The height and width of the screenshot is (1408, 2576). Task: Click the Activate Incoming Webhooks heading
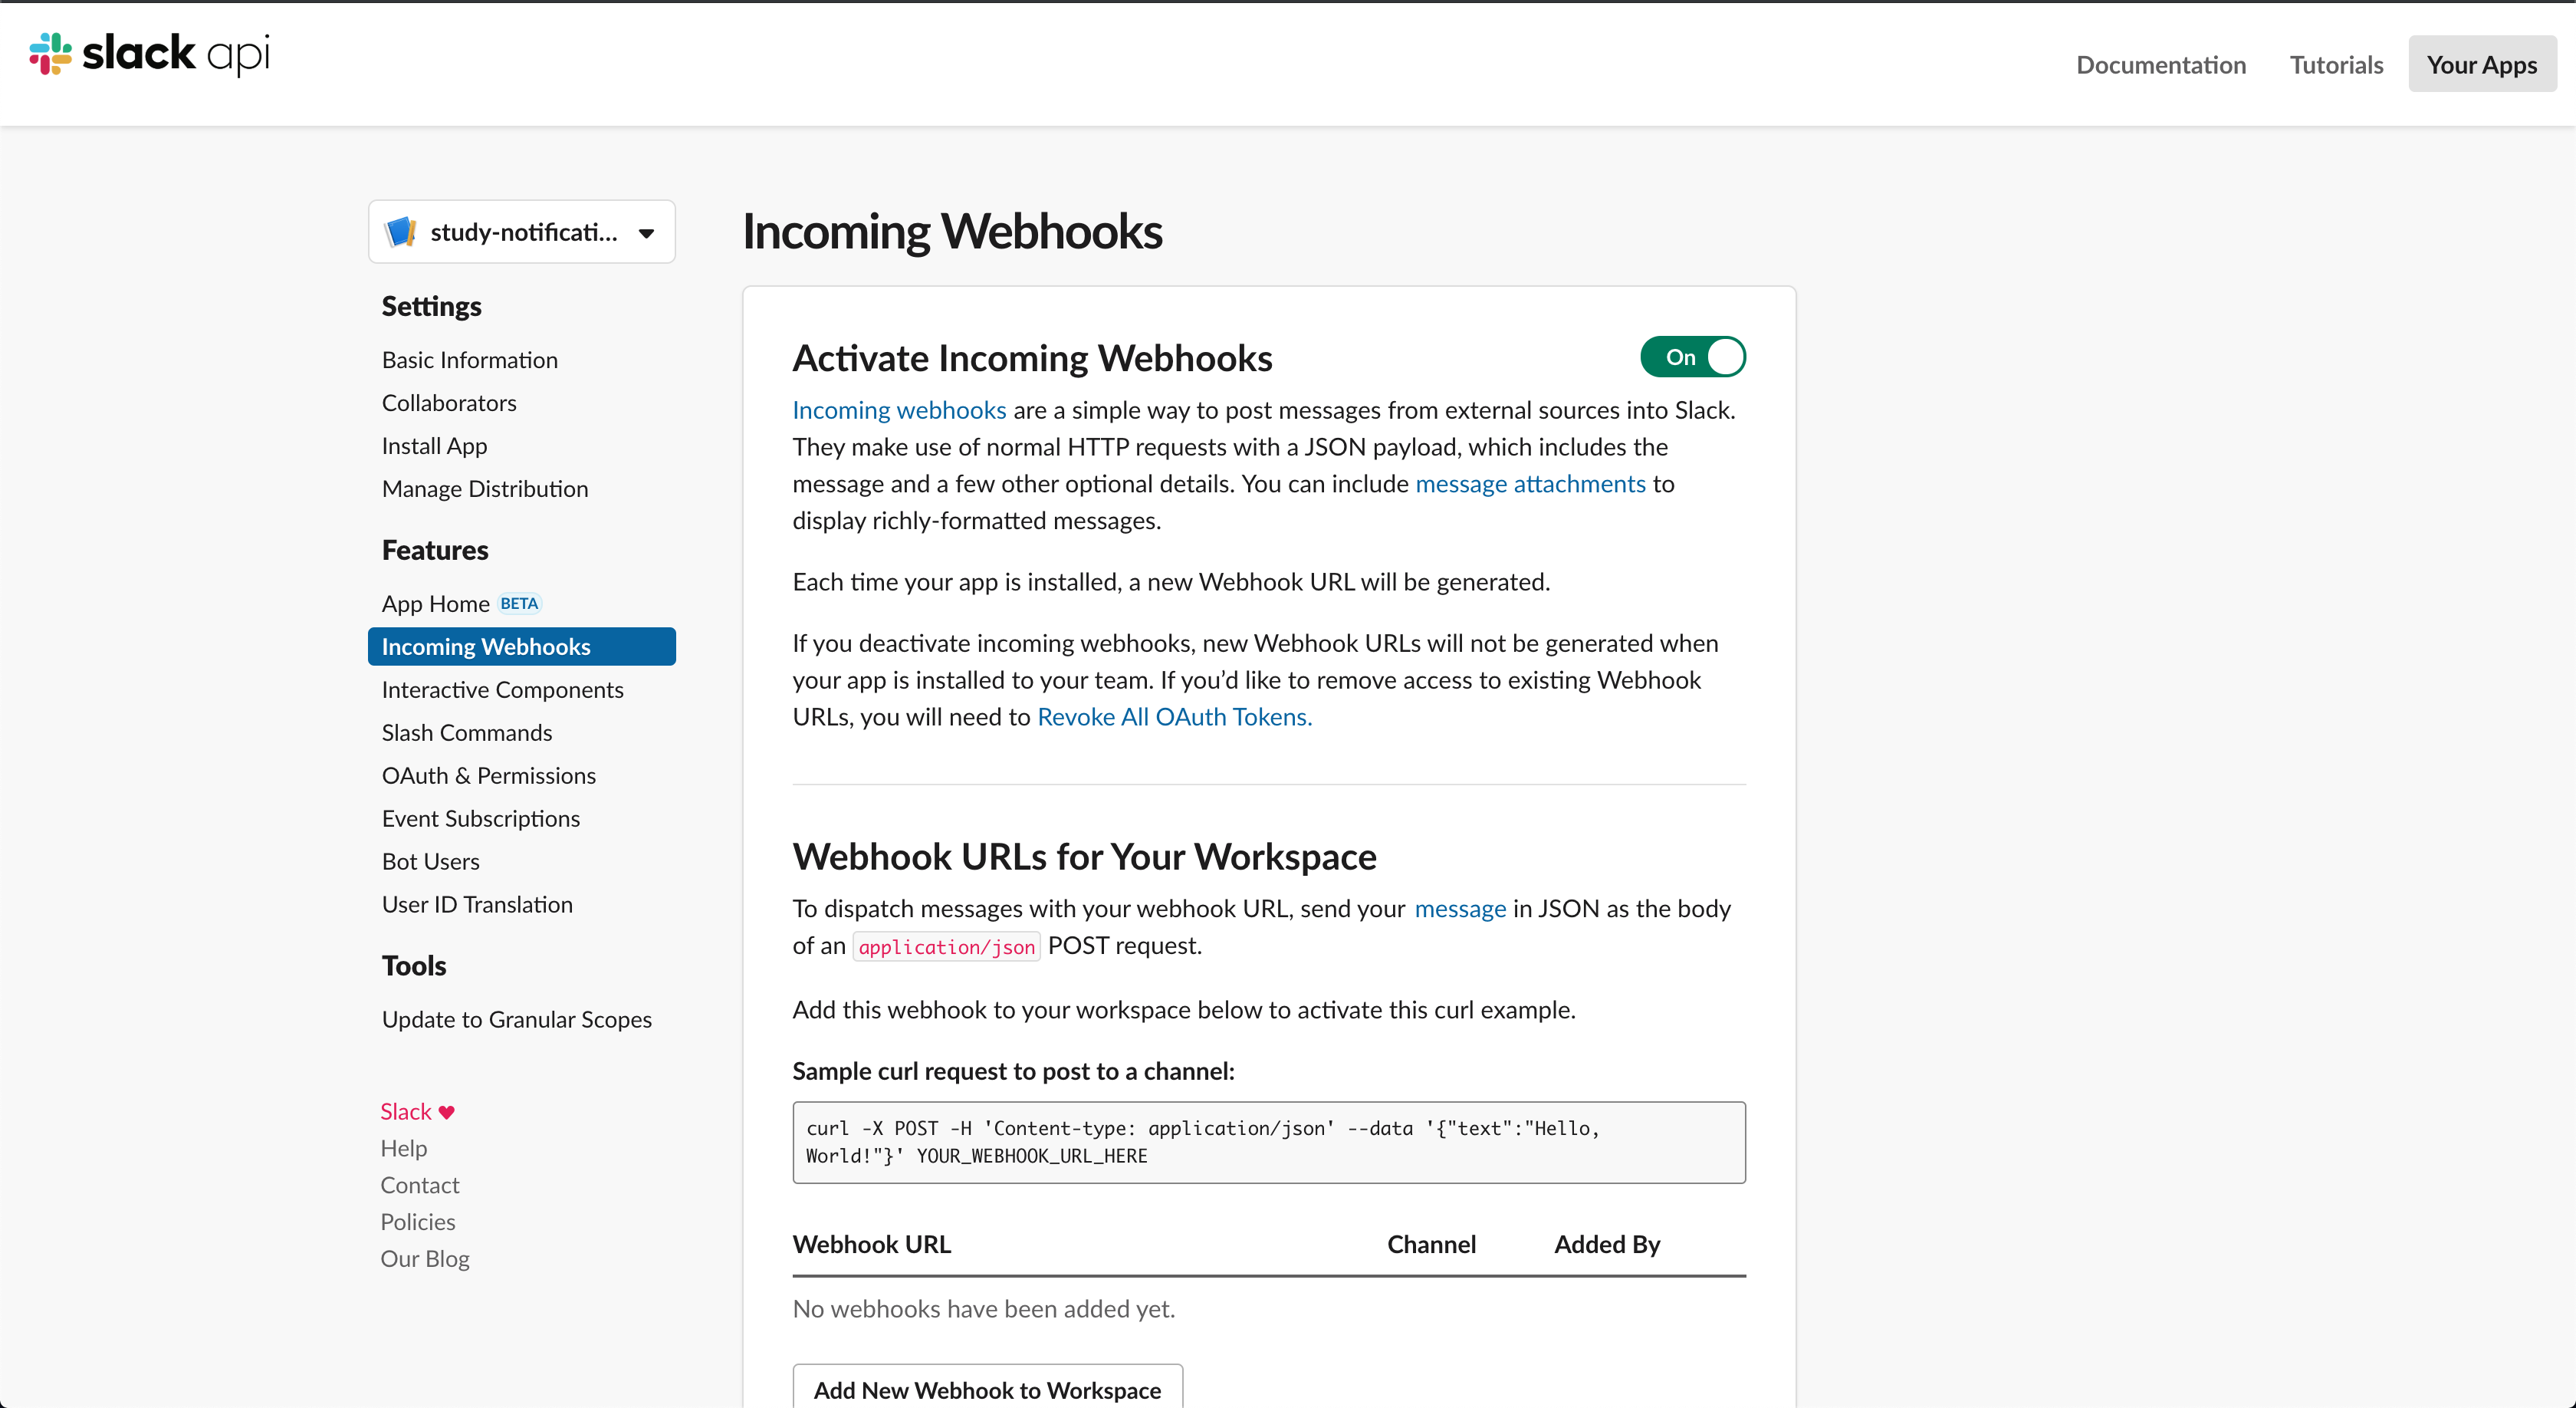point(1032,359)
